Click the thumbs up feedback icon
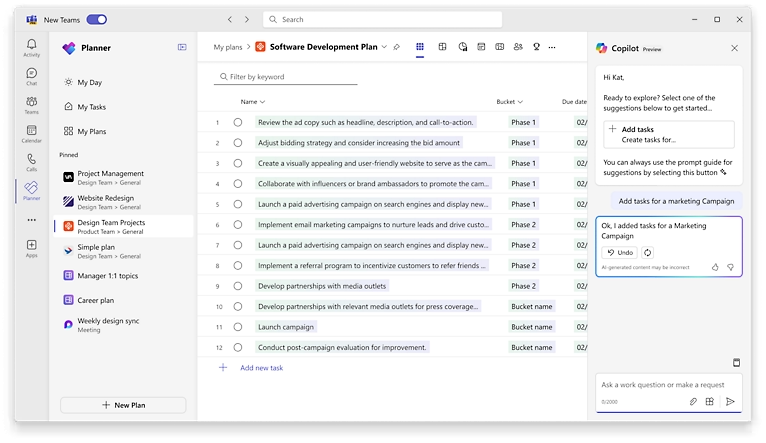Viewport: 766px width, 443px height. pos(715,267)
